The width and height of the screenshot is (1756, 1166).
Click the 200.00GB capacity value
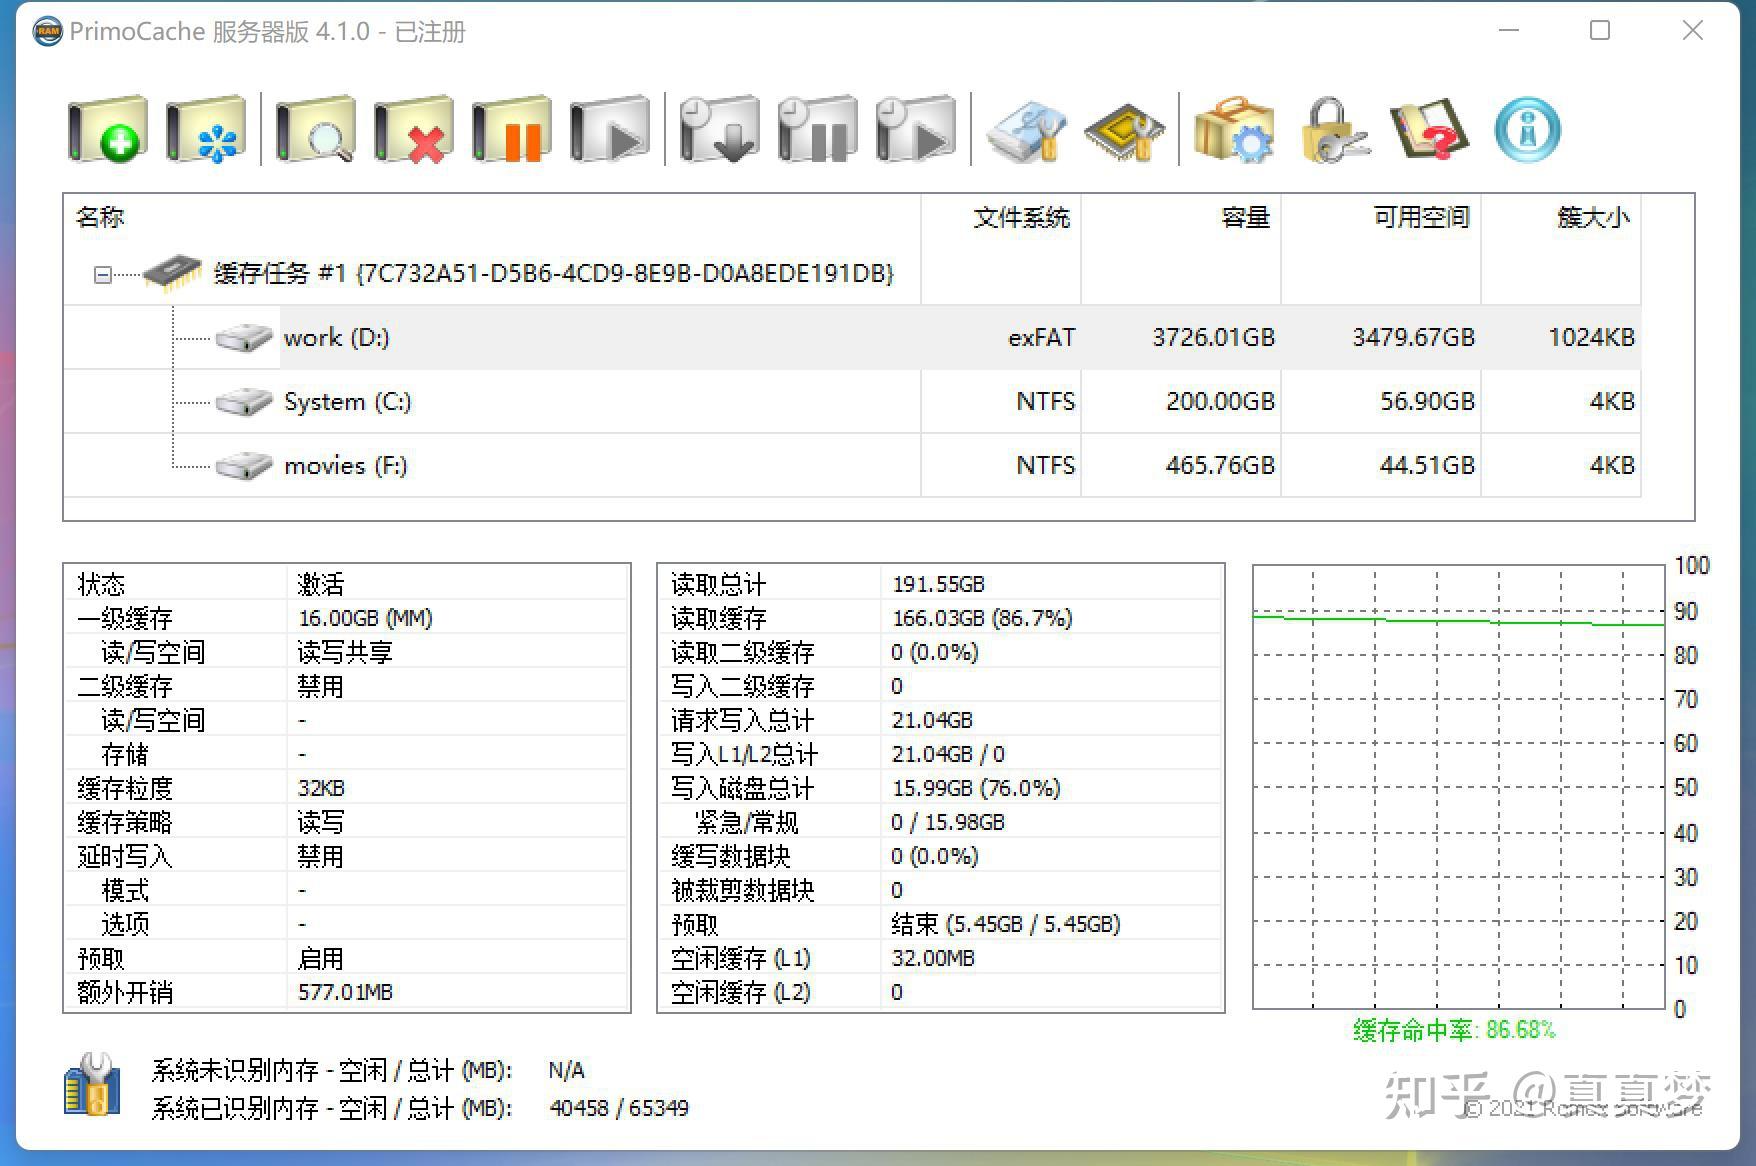(x=1220, y=401)
